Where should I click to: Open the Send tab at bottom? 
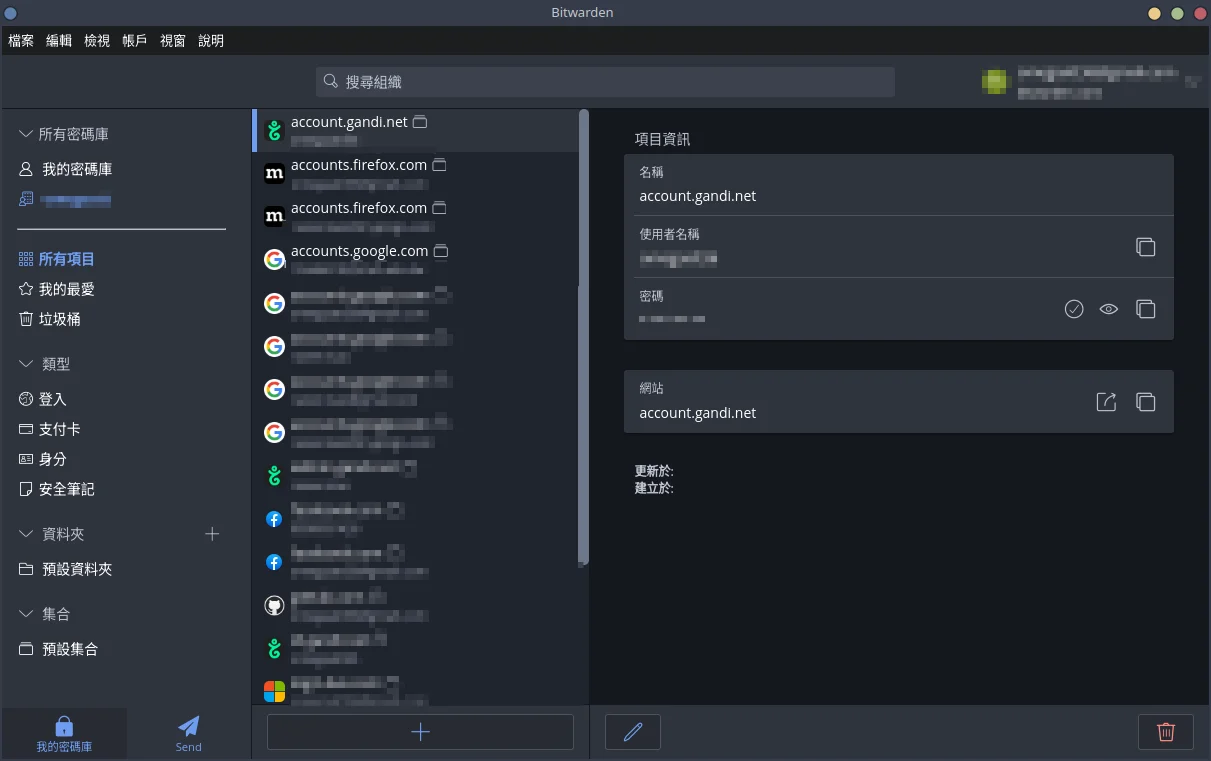[188, 733]
